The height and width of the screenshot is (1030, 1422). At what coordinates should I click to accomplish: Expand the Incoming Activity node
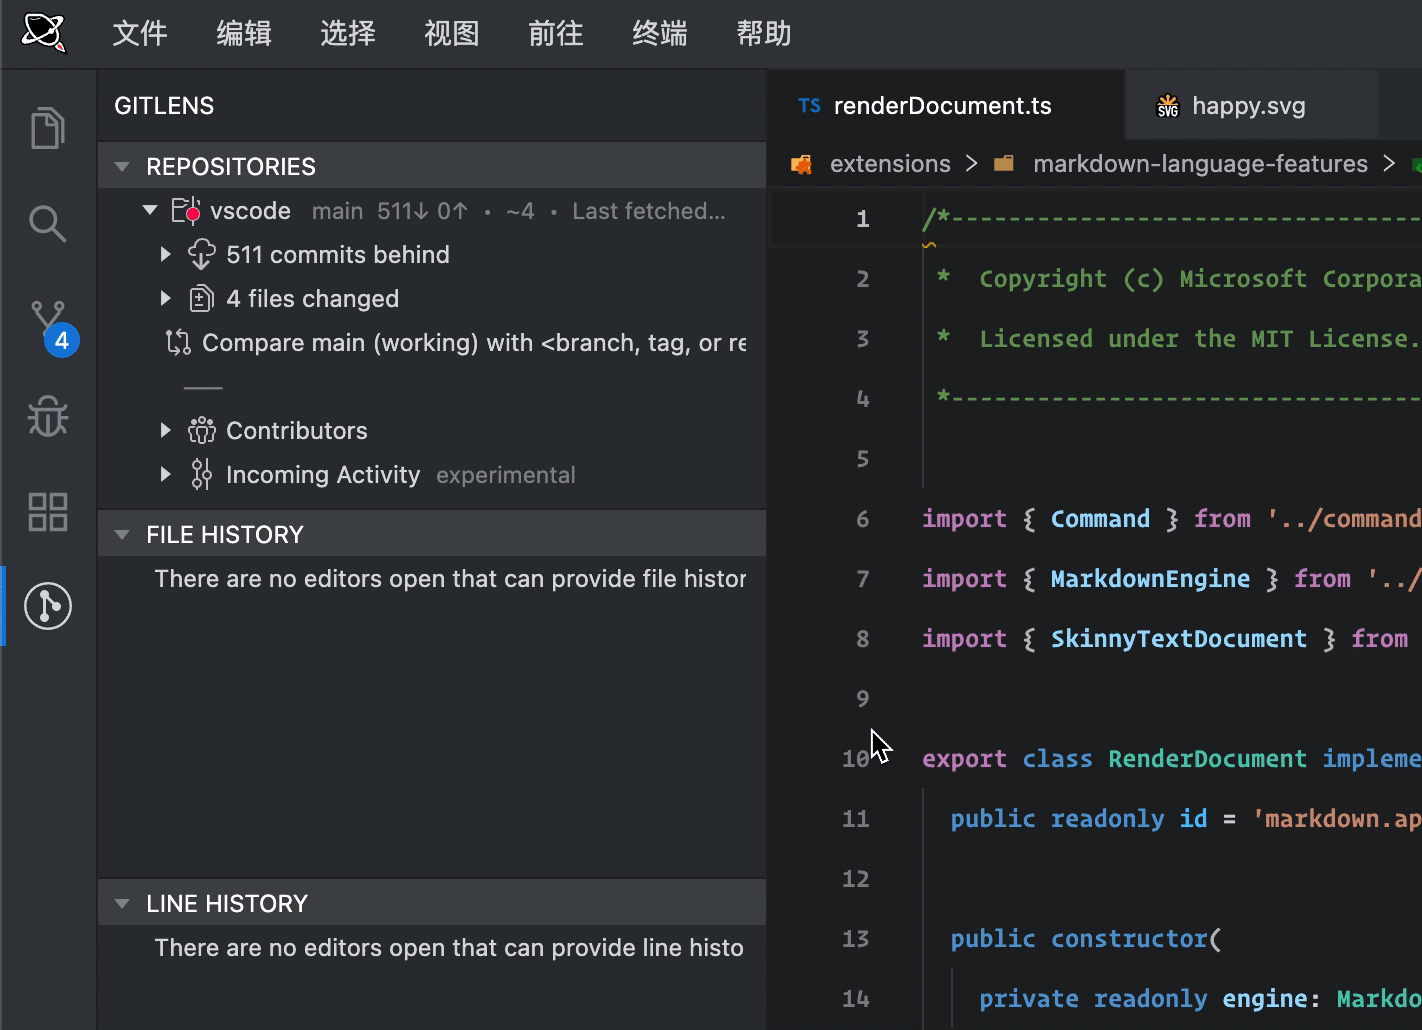pos(166,475)
